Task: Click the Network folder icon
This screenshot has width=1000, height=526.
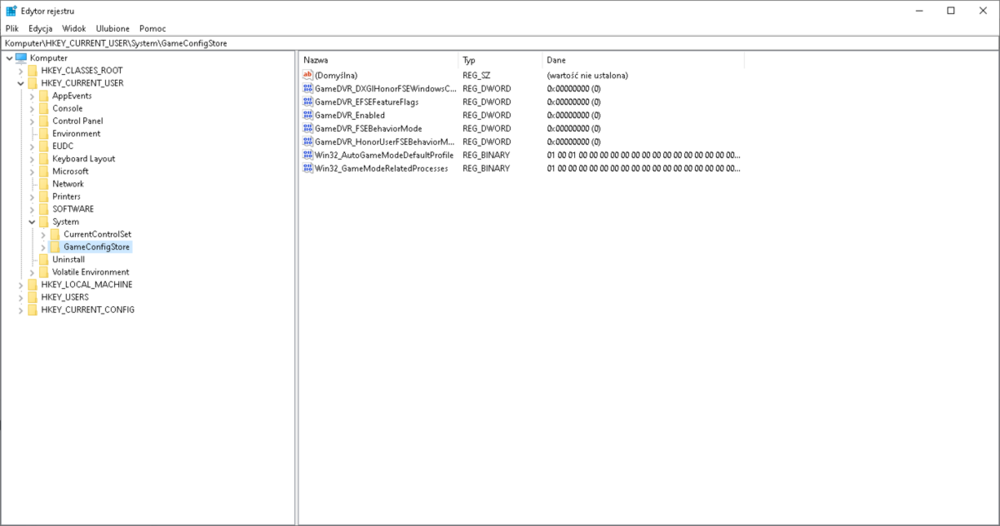Action: [43, 184]
